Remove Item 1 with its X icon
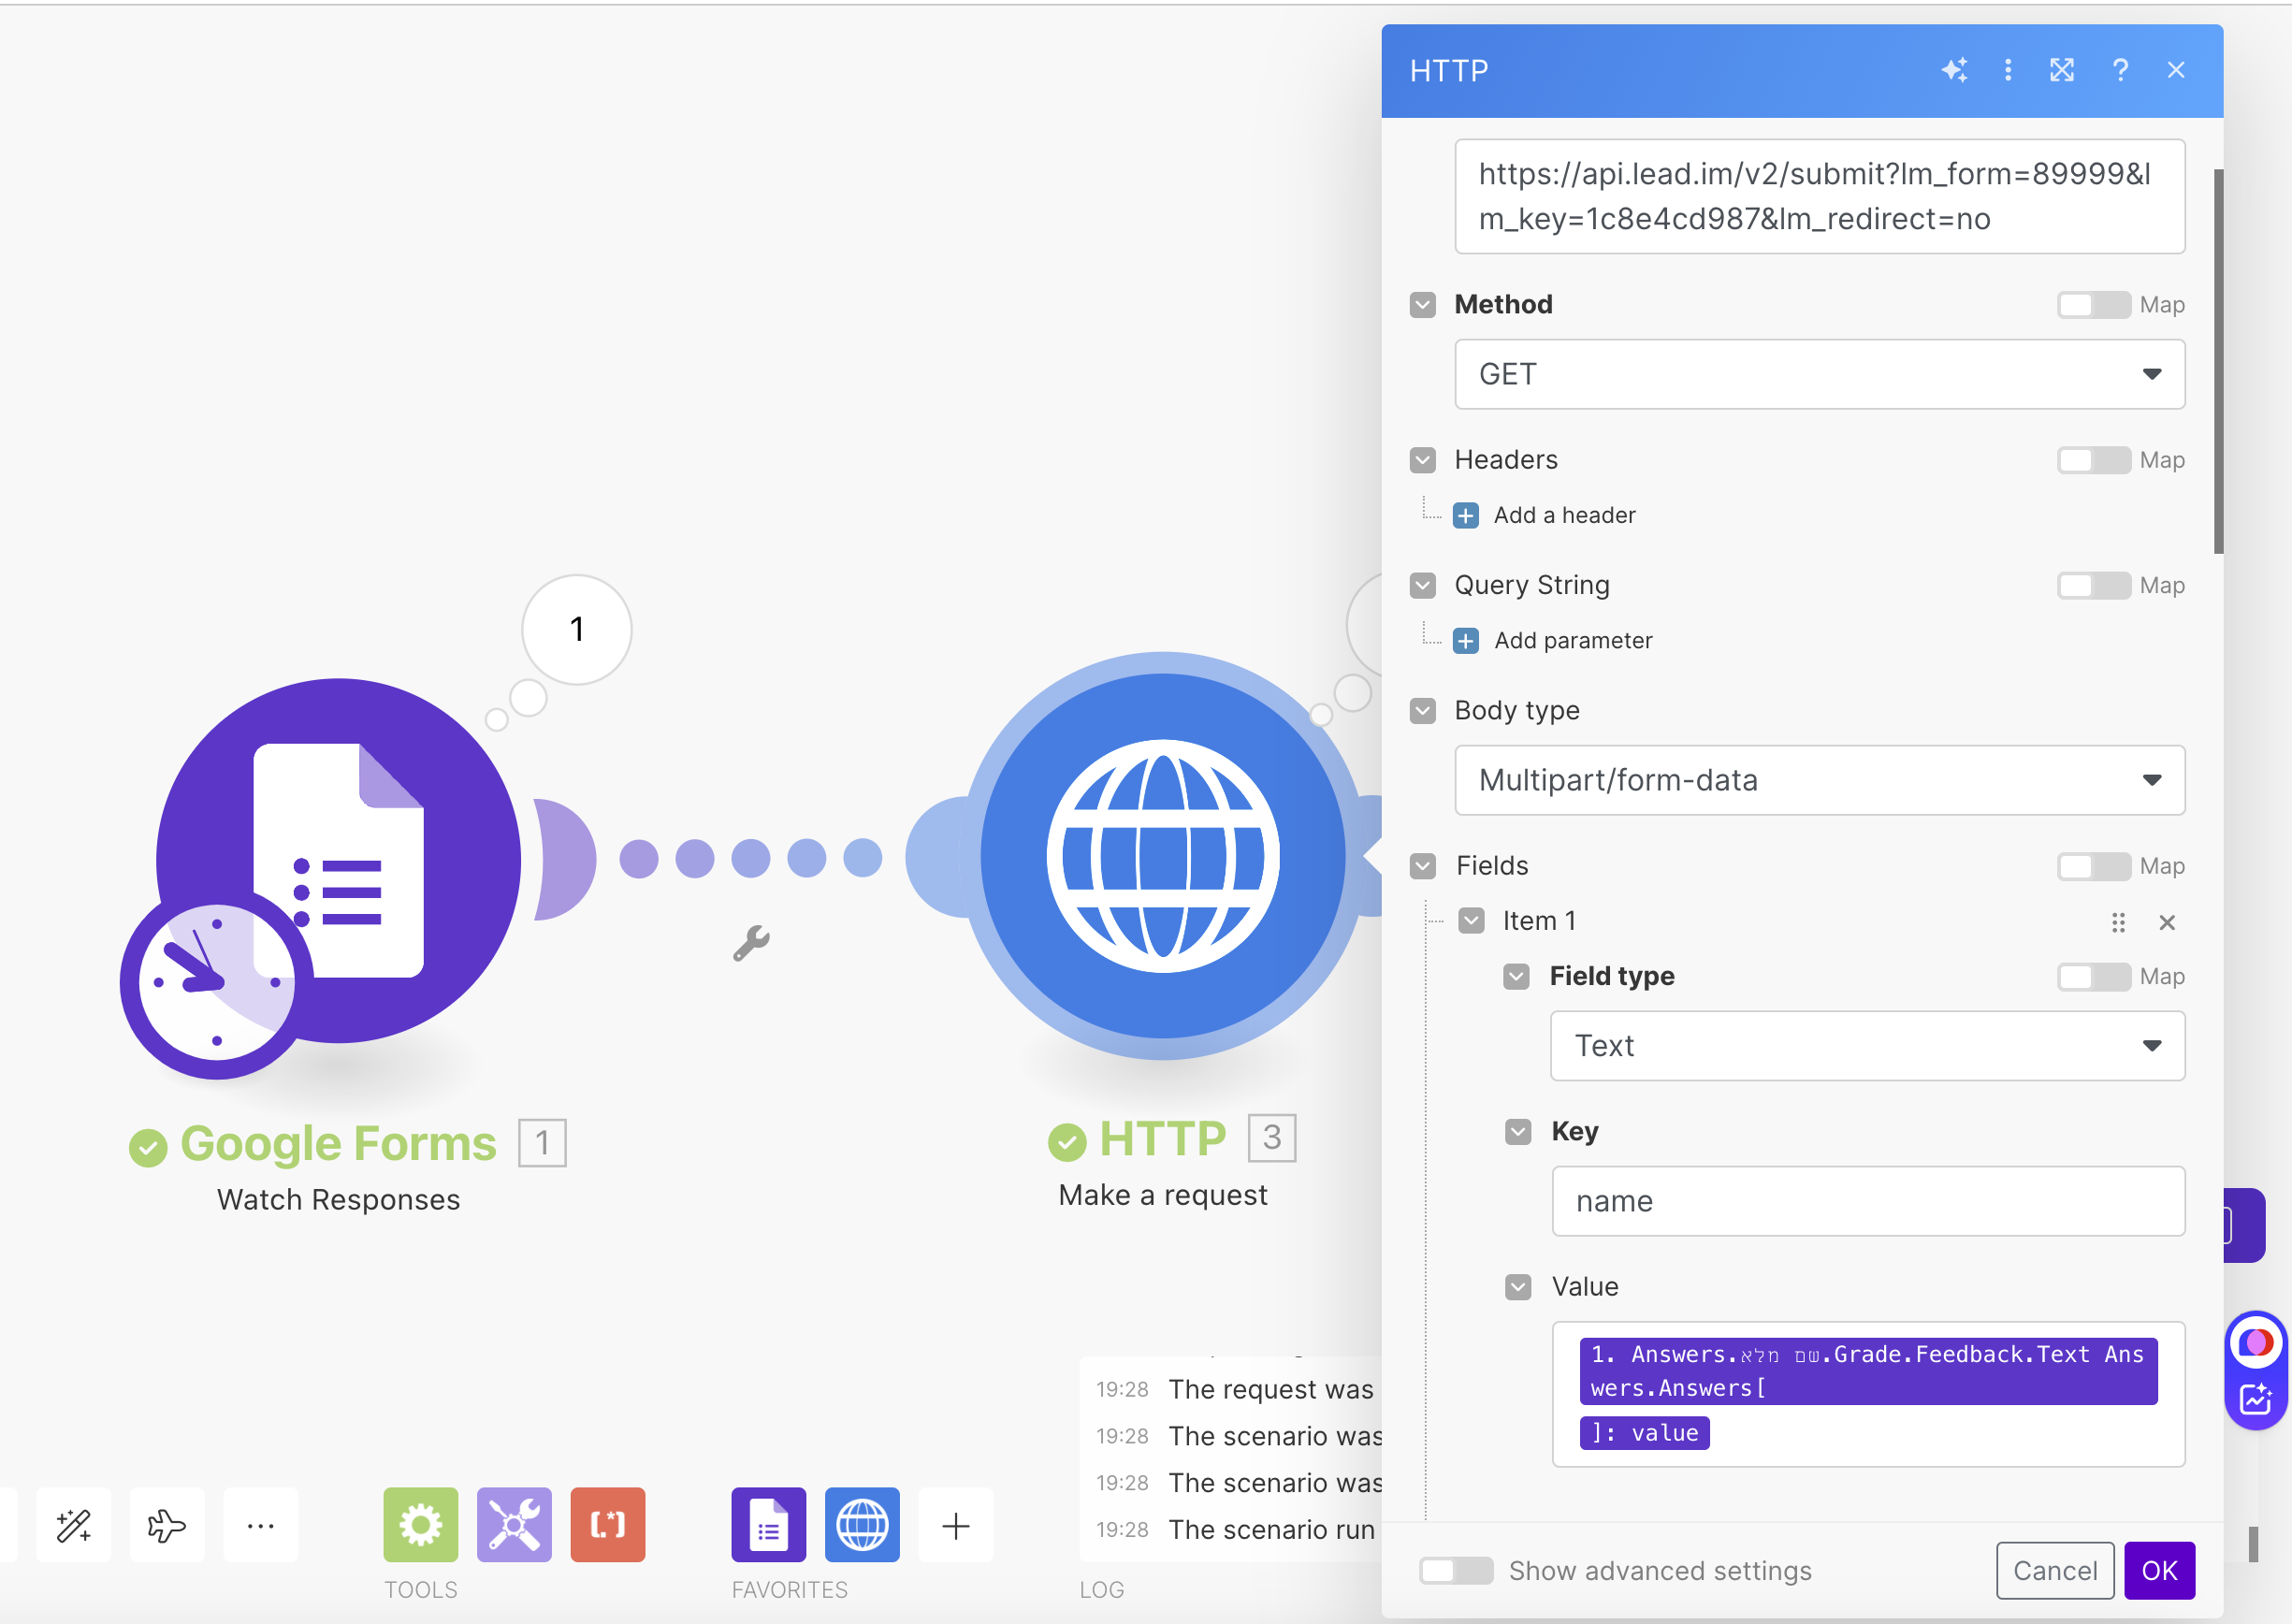 pyautogui.click(x=2166, y=922)
